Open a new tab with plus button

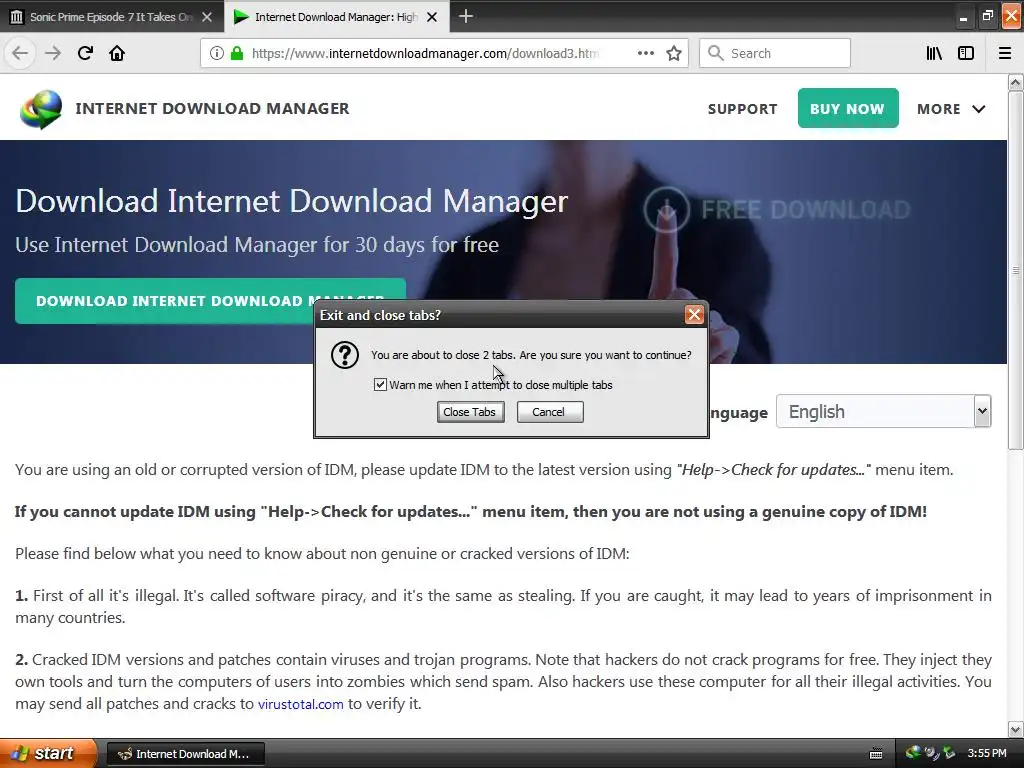click(466, 16)
